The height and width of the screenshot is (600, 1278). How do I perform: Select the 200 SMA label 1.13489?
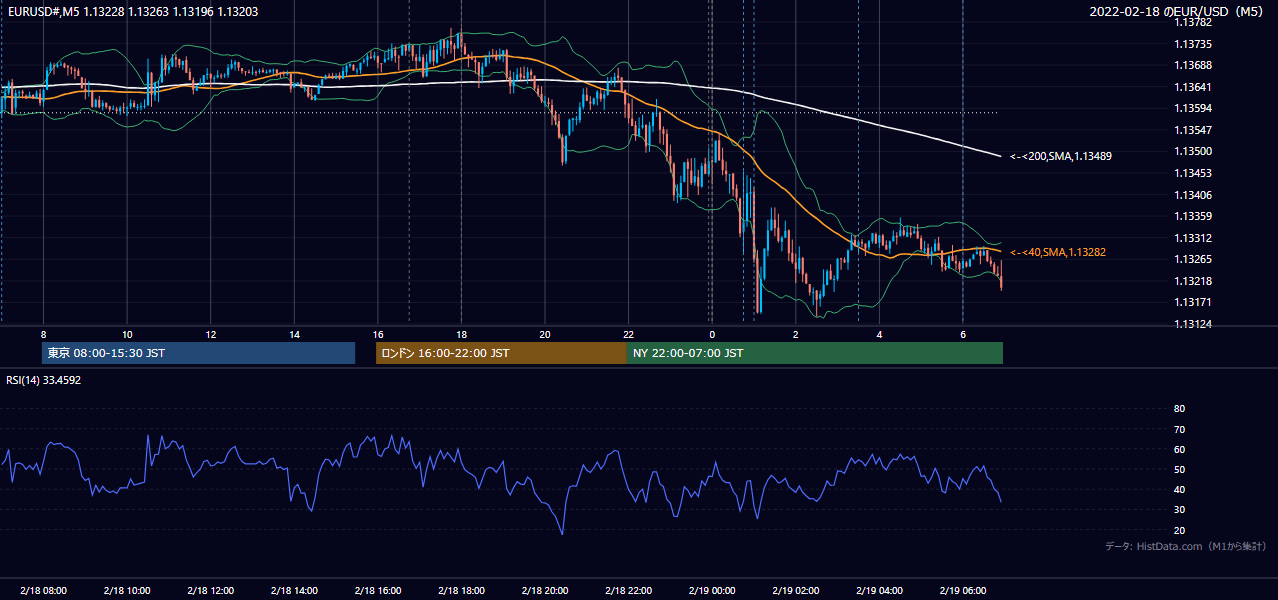coord(1061,157)
